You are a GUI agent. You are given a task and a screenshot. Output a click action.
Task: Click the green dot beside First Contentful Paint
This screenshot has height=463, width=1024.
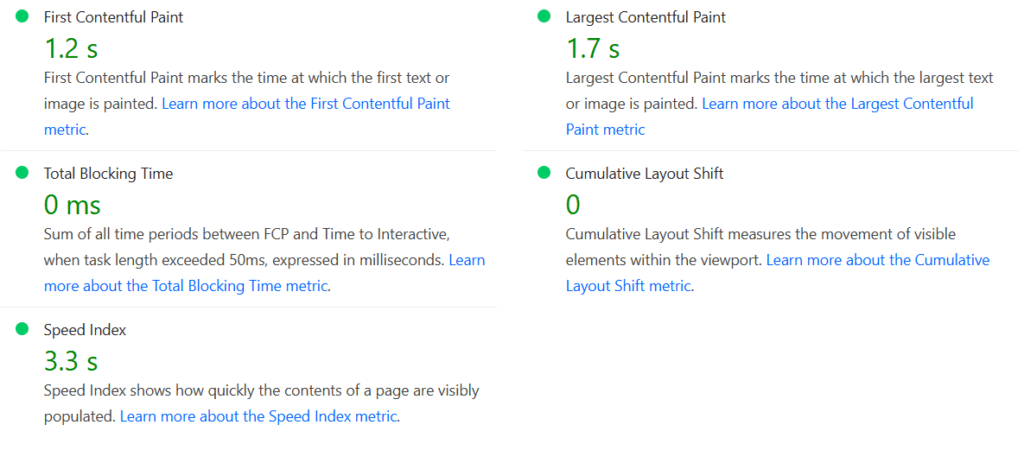tap(22, 17)
